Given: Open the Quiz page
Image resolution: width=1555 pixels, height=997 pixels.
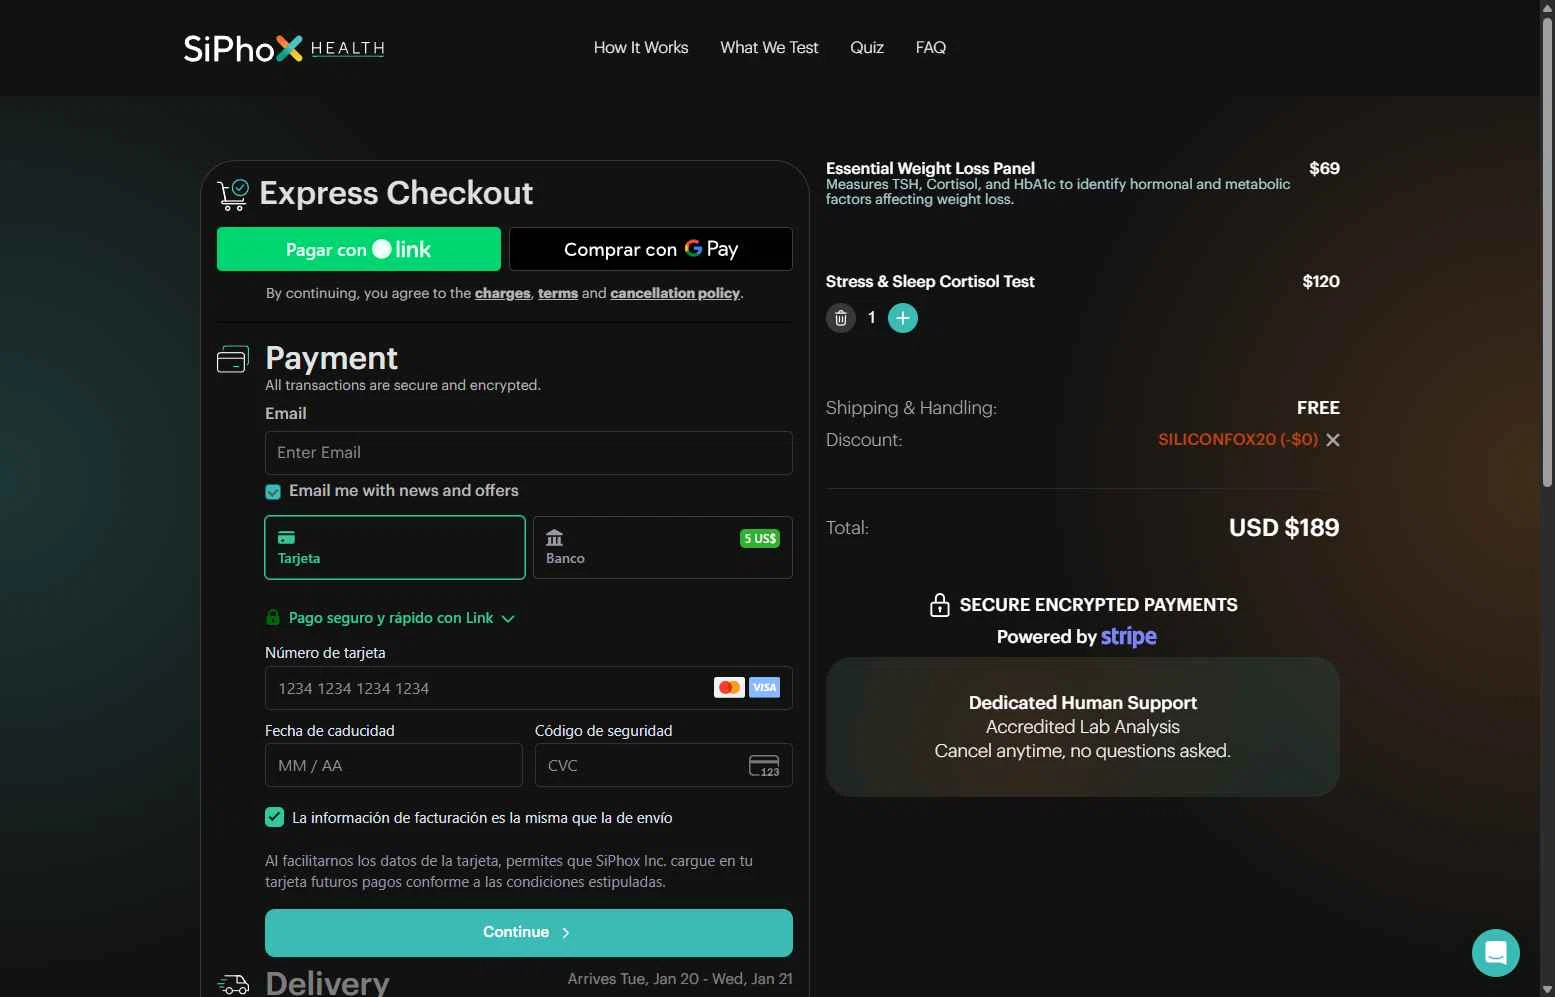Looking at the screenshot, I should [x=867, y=47].
